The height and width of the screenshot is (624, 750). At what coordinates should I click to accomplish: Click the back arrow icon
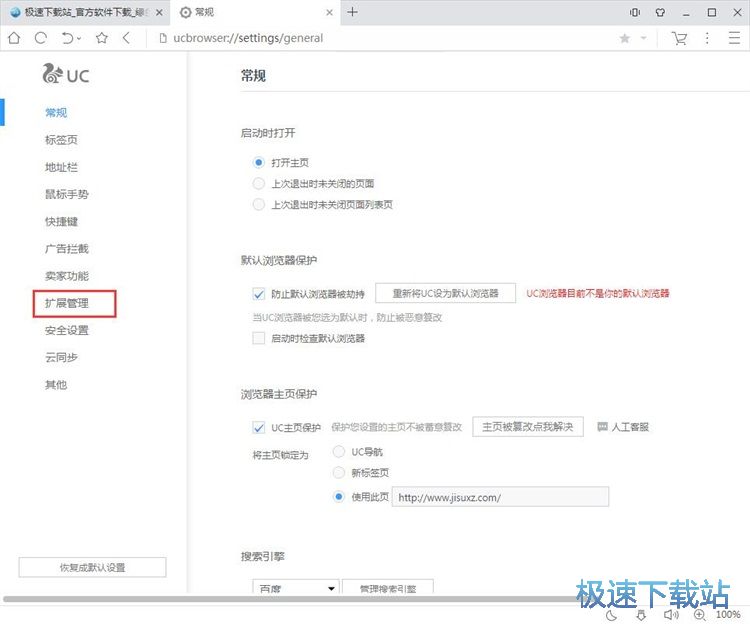coord(126,38)
